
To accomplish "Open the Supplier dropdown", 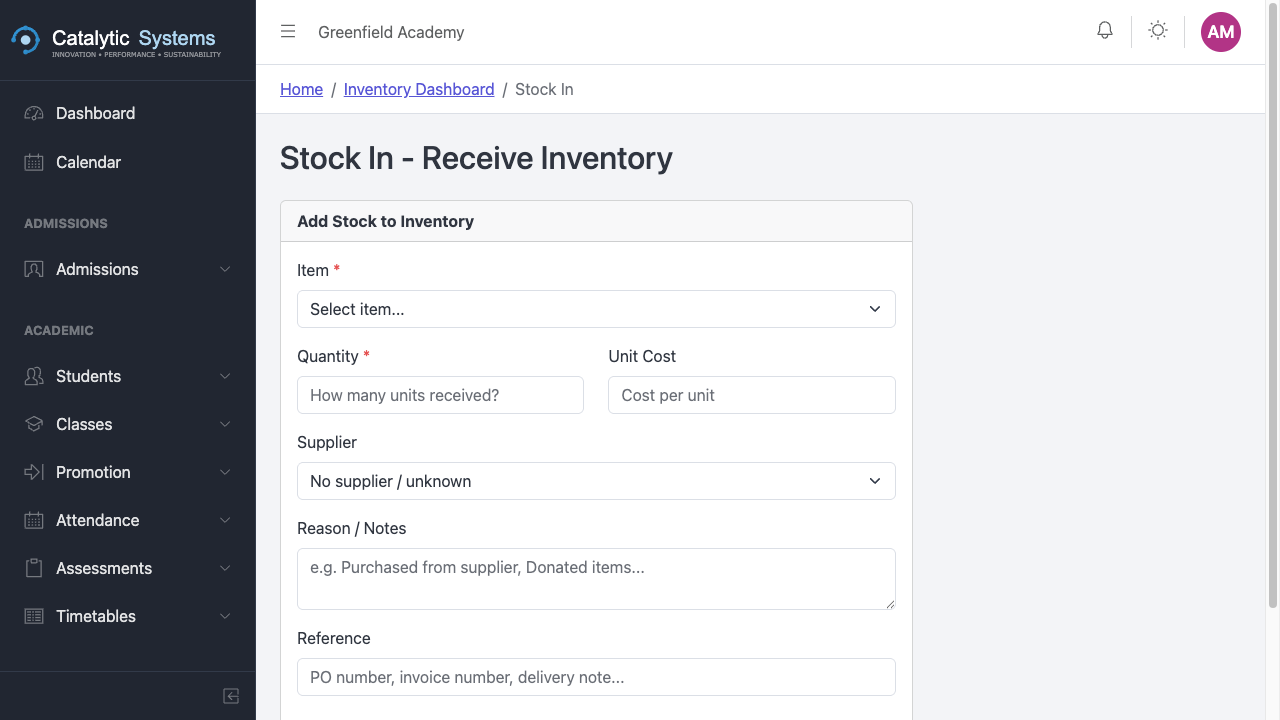I will (596, 481).
